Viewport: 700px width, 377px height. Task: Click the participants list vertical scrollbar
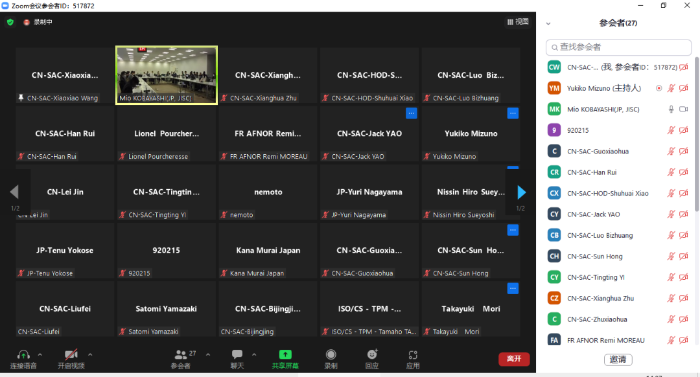(x=697, y=134)
